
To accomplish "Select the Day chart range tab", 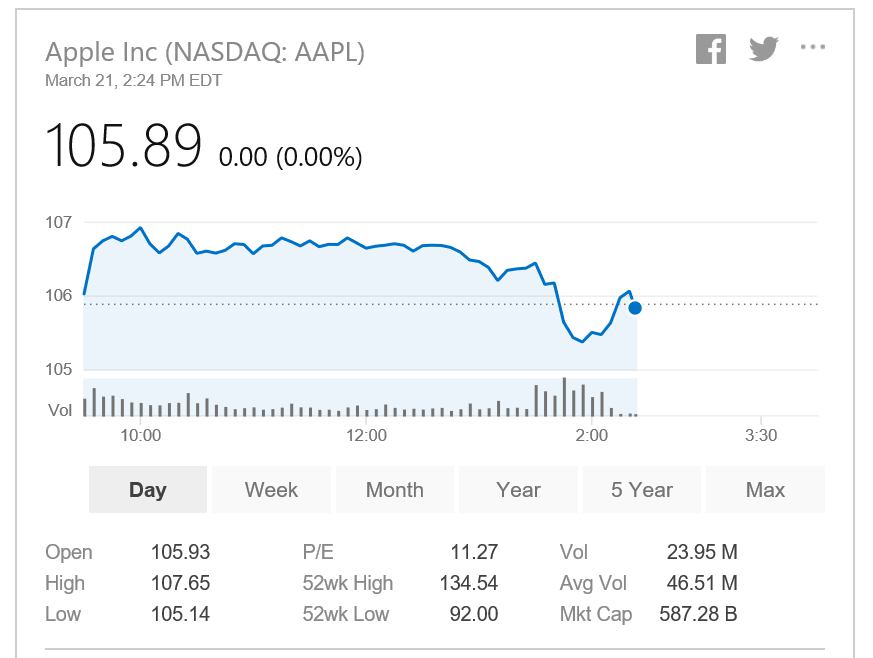I will pos(148,490).
